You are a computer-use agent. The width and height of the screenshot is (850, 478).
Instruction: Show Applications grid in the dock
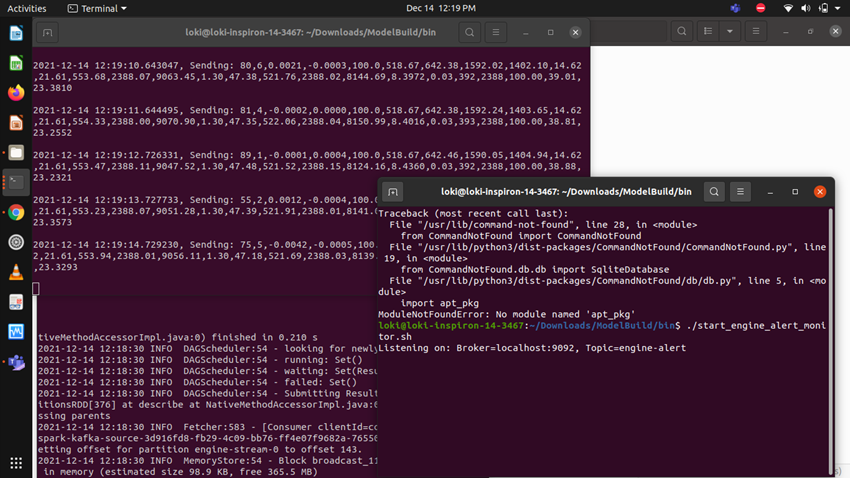point(16,463)
